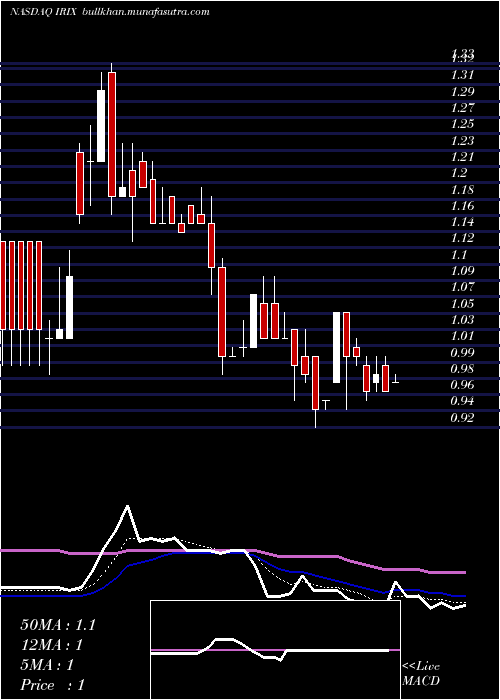This screenshot has width=500, height=700.
Task: Click the 1.18 price axis label
Action: (x=462, y=190)
